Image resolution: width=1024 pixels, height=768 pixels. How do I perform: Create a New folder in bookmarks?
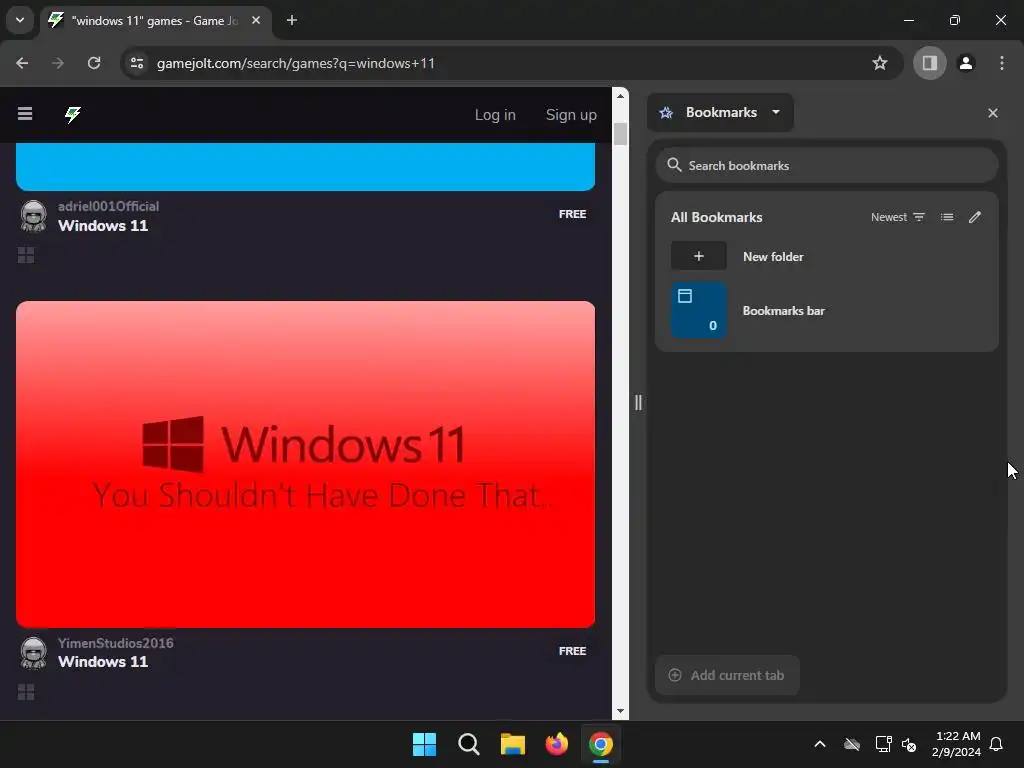tap(827, 256)
